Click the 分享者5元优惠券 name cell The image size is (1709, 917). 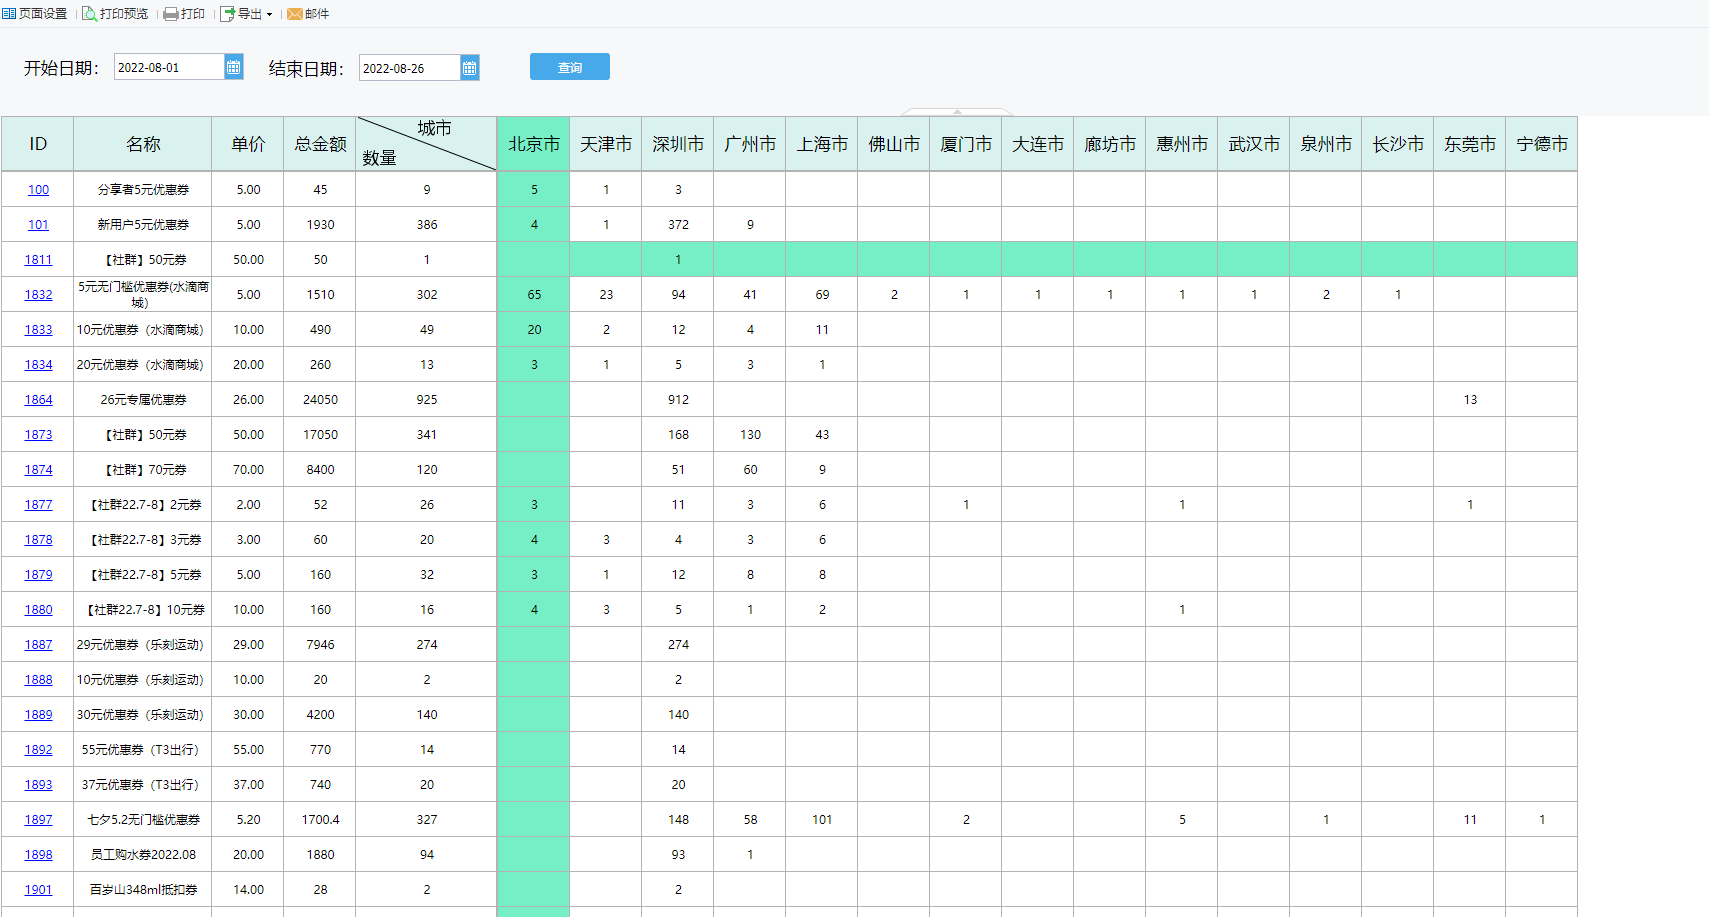click(143, 190)
